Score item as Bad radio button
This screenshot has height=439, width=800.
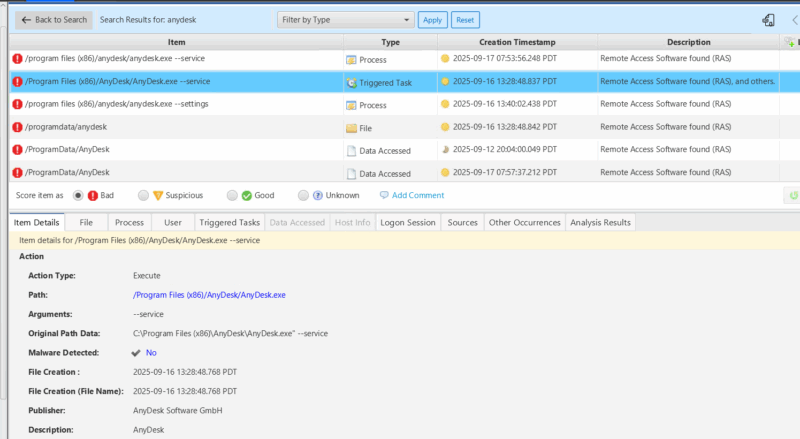78,196
